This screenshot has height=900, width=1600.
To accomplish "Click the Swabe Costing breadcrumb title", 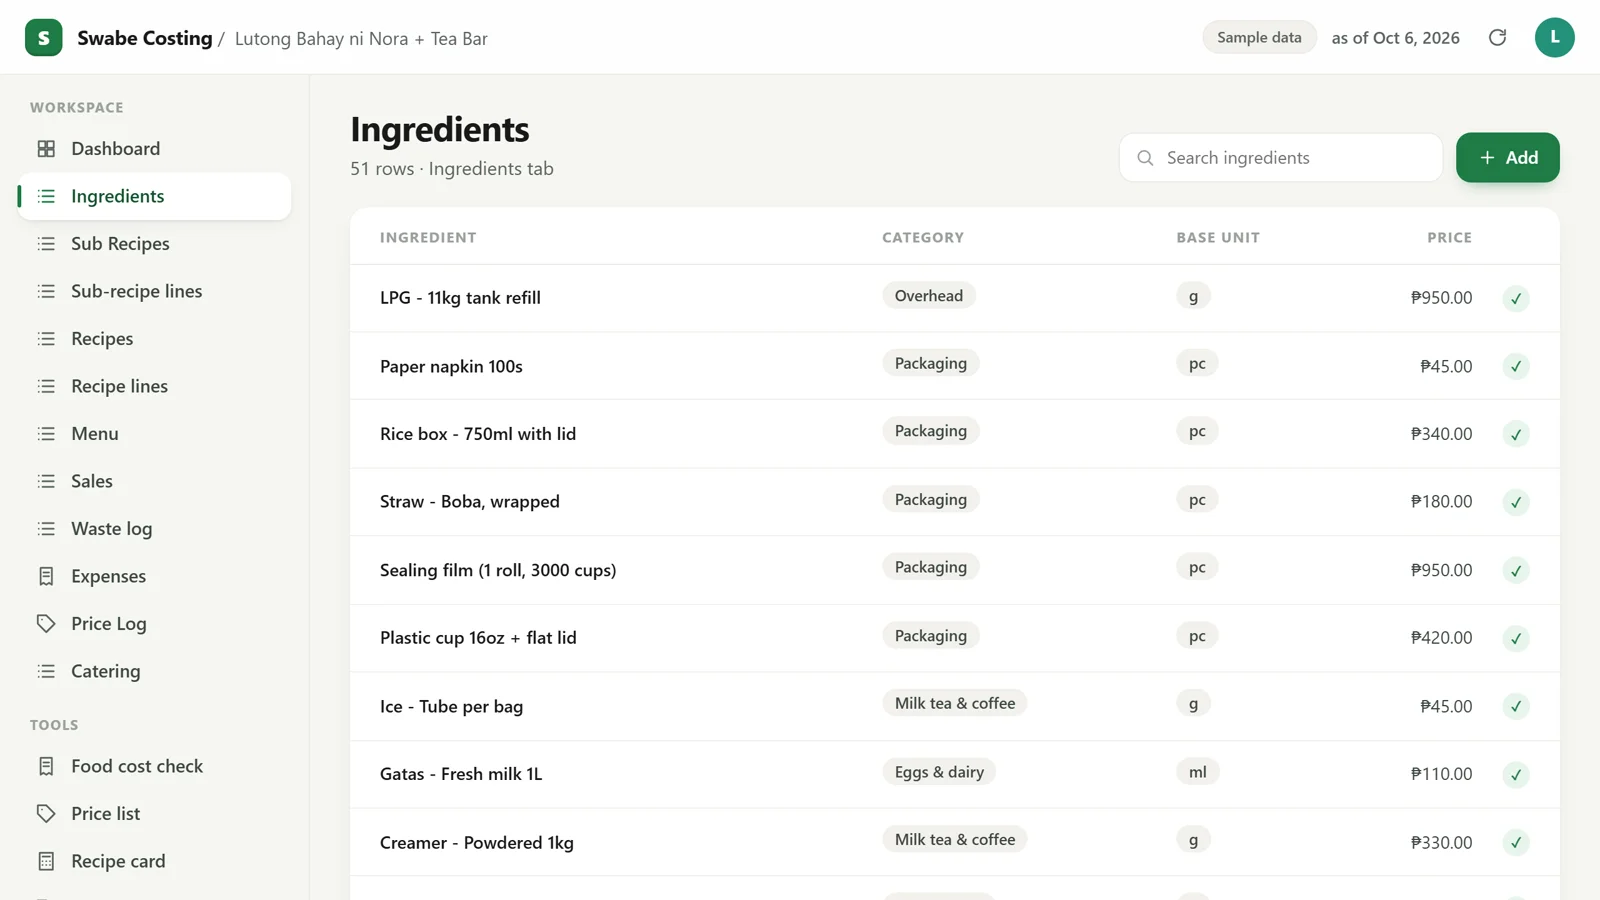I will click(x=145, y=38).
